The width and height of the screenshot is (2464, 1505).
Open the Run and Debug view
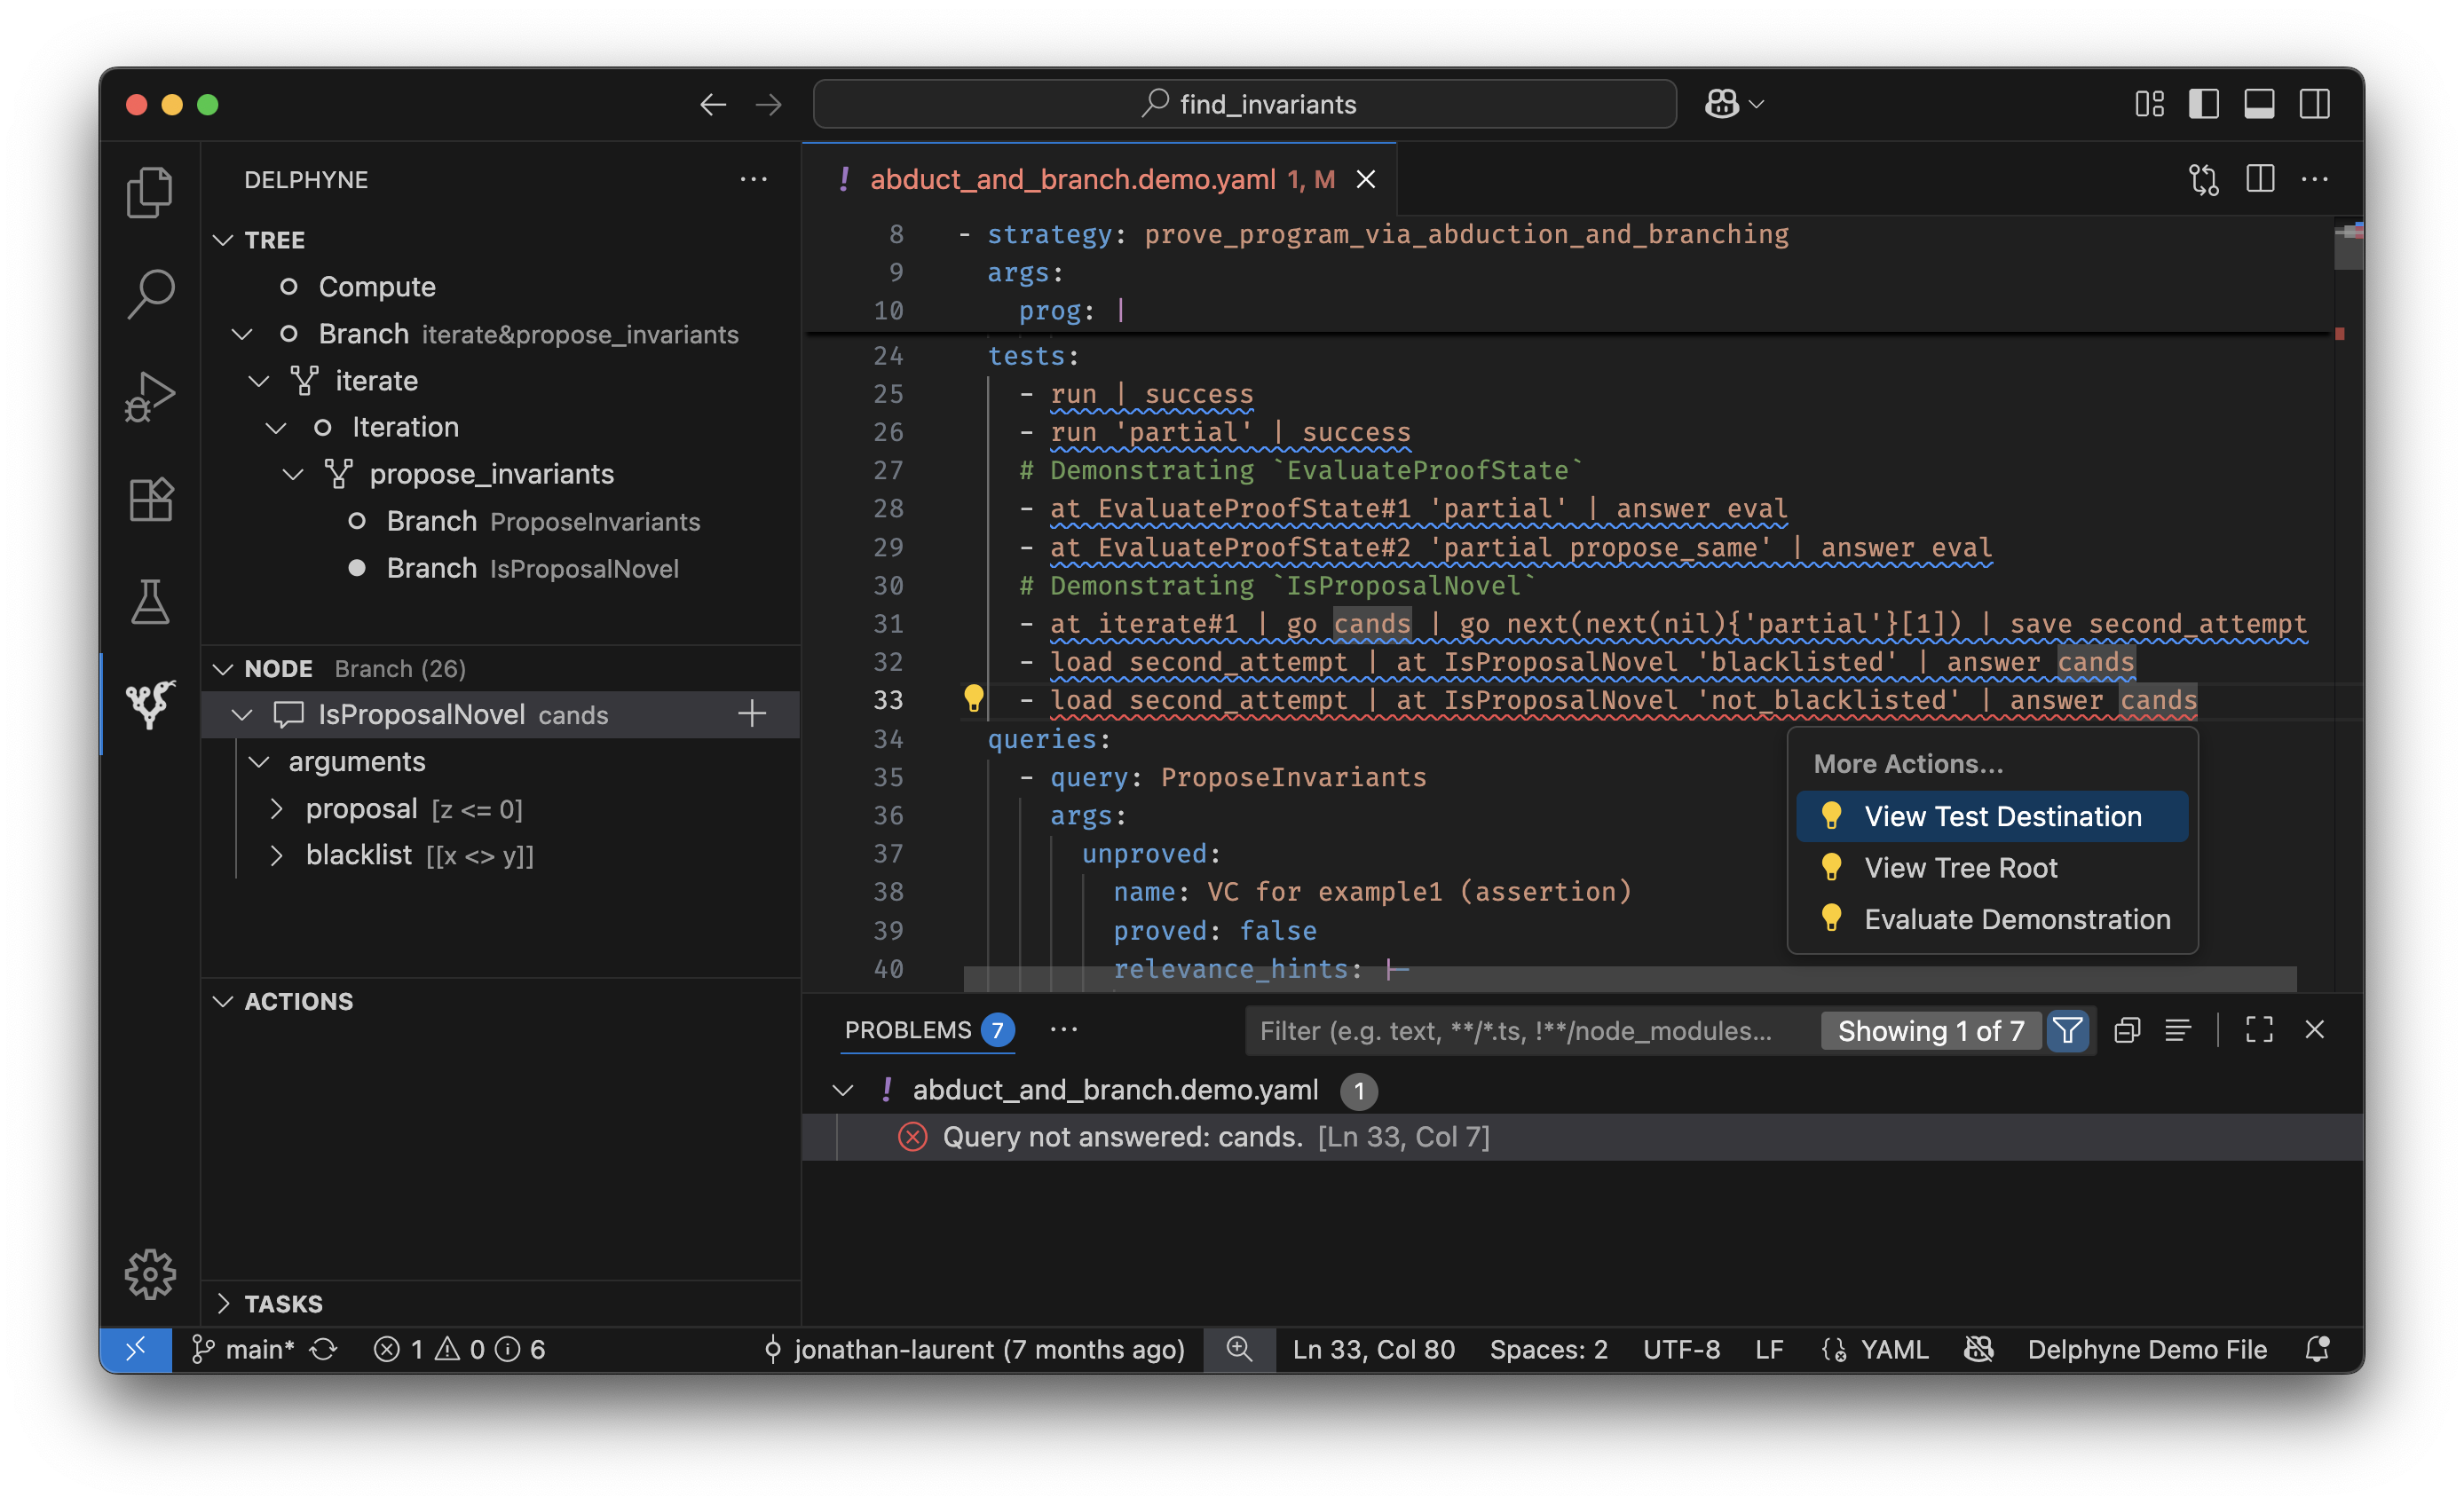(149, 395)
